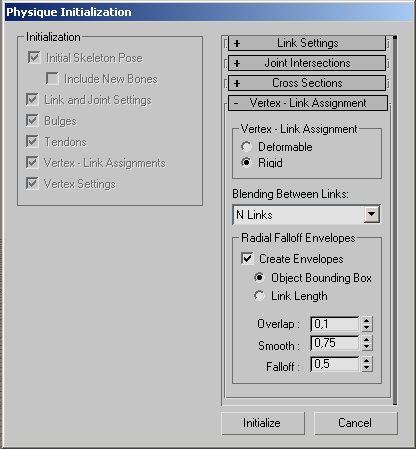The height and width of the screenshot is (450, 416).
Task: Click the rollout panel vertical scrollbar
Action: [x=395, y=220]
